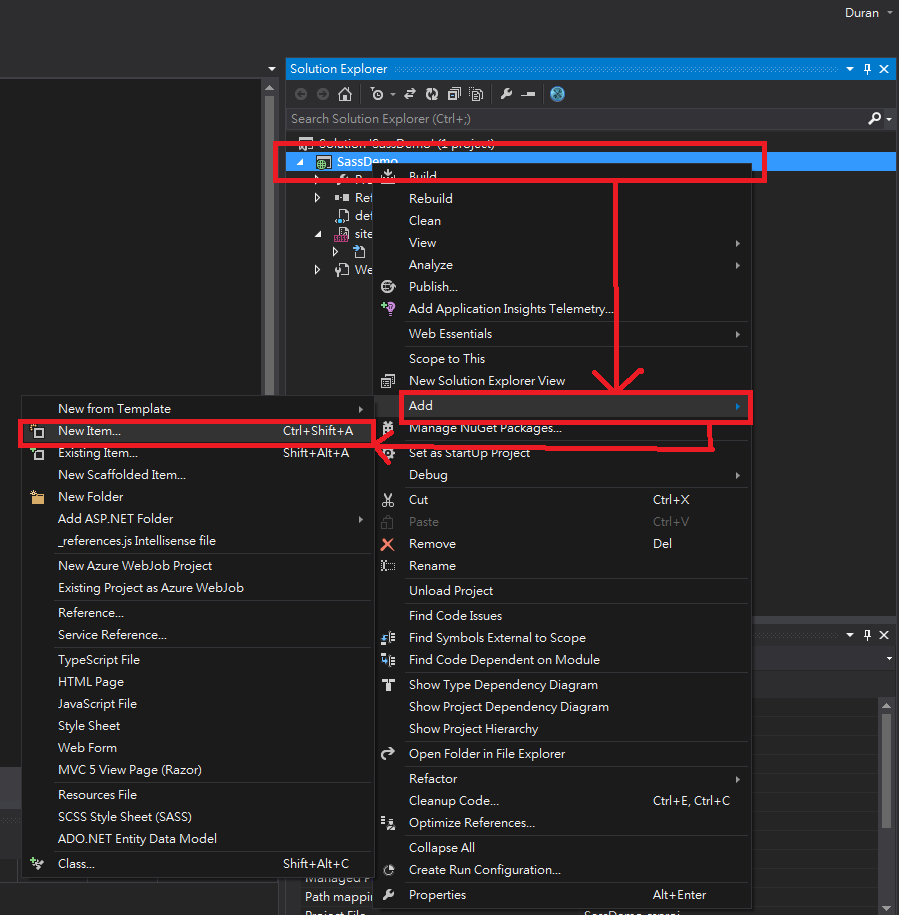Image resolution: width=899 pixels, height=915 pixels.
Task: Click the Remove red X icon
Action: click(389, 543)
